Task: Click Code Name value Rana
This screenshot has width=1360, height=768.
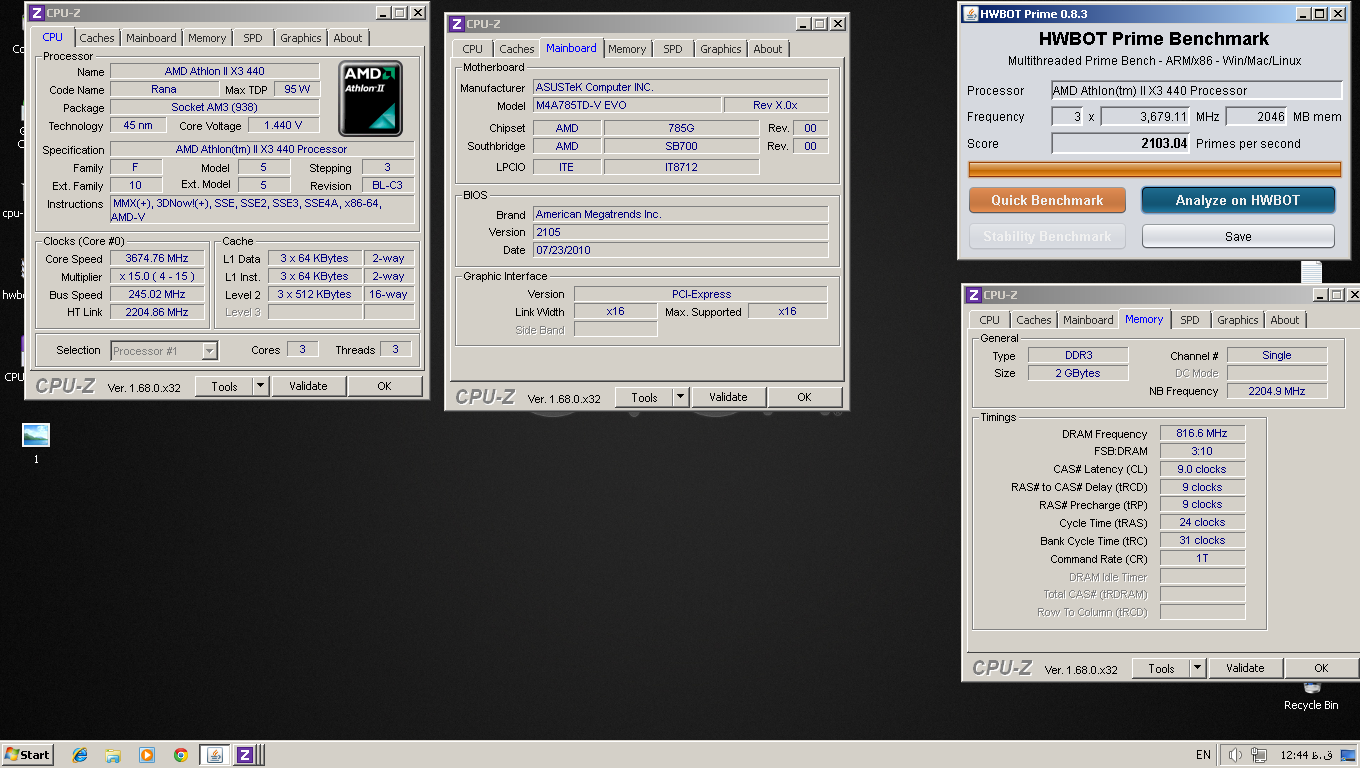Action: tap(164, 89)
